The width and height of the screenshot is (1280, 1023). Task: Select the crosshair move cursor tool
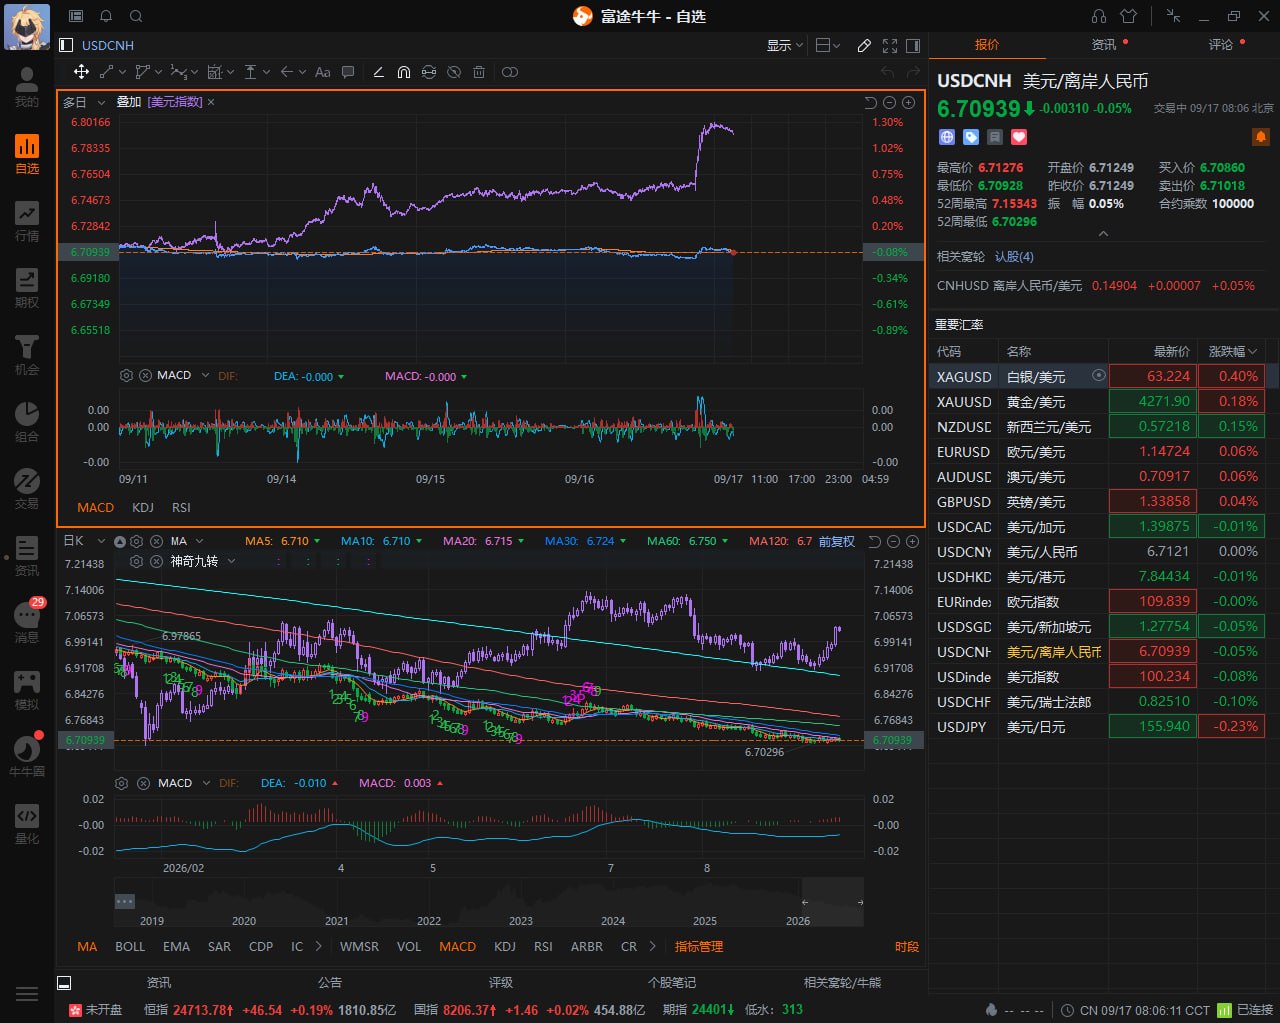click(x=81, y=72)
